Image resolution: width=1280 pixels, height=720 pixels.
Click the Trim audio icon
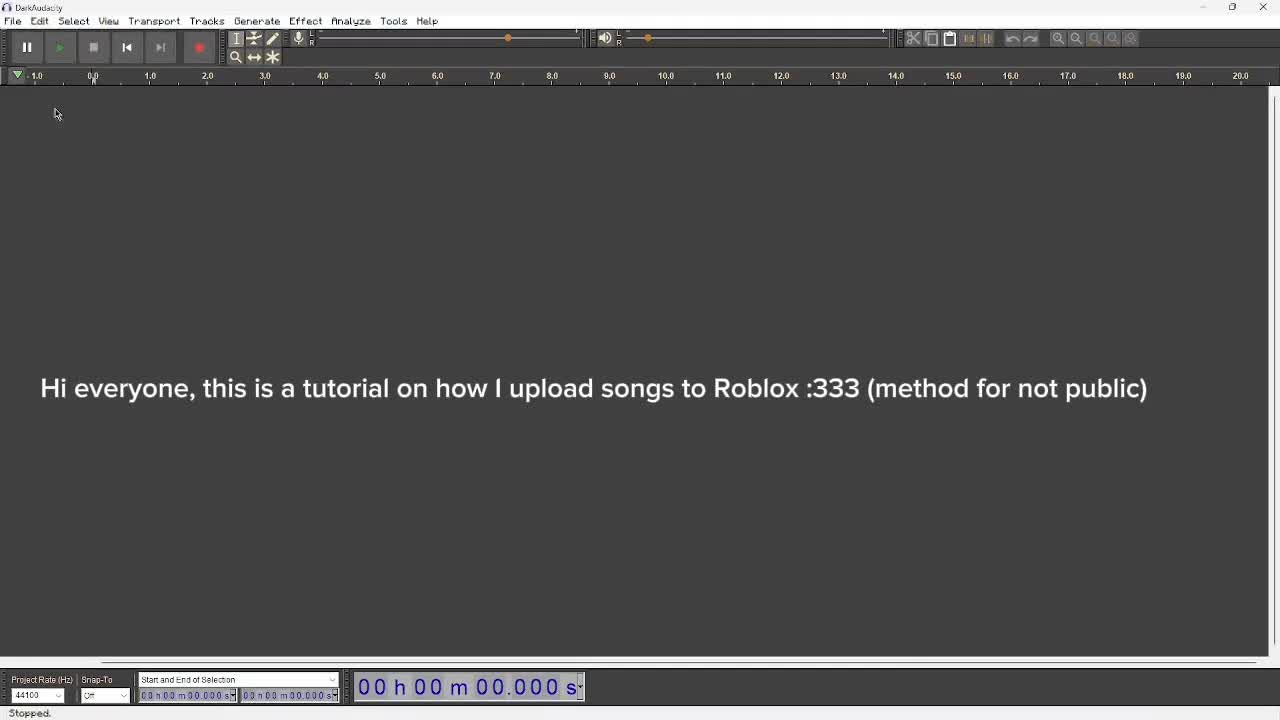(969, 38)
